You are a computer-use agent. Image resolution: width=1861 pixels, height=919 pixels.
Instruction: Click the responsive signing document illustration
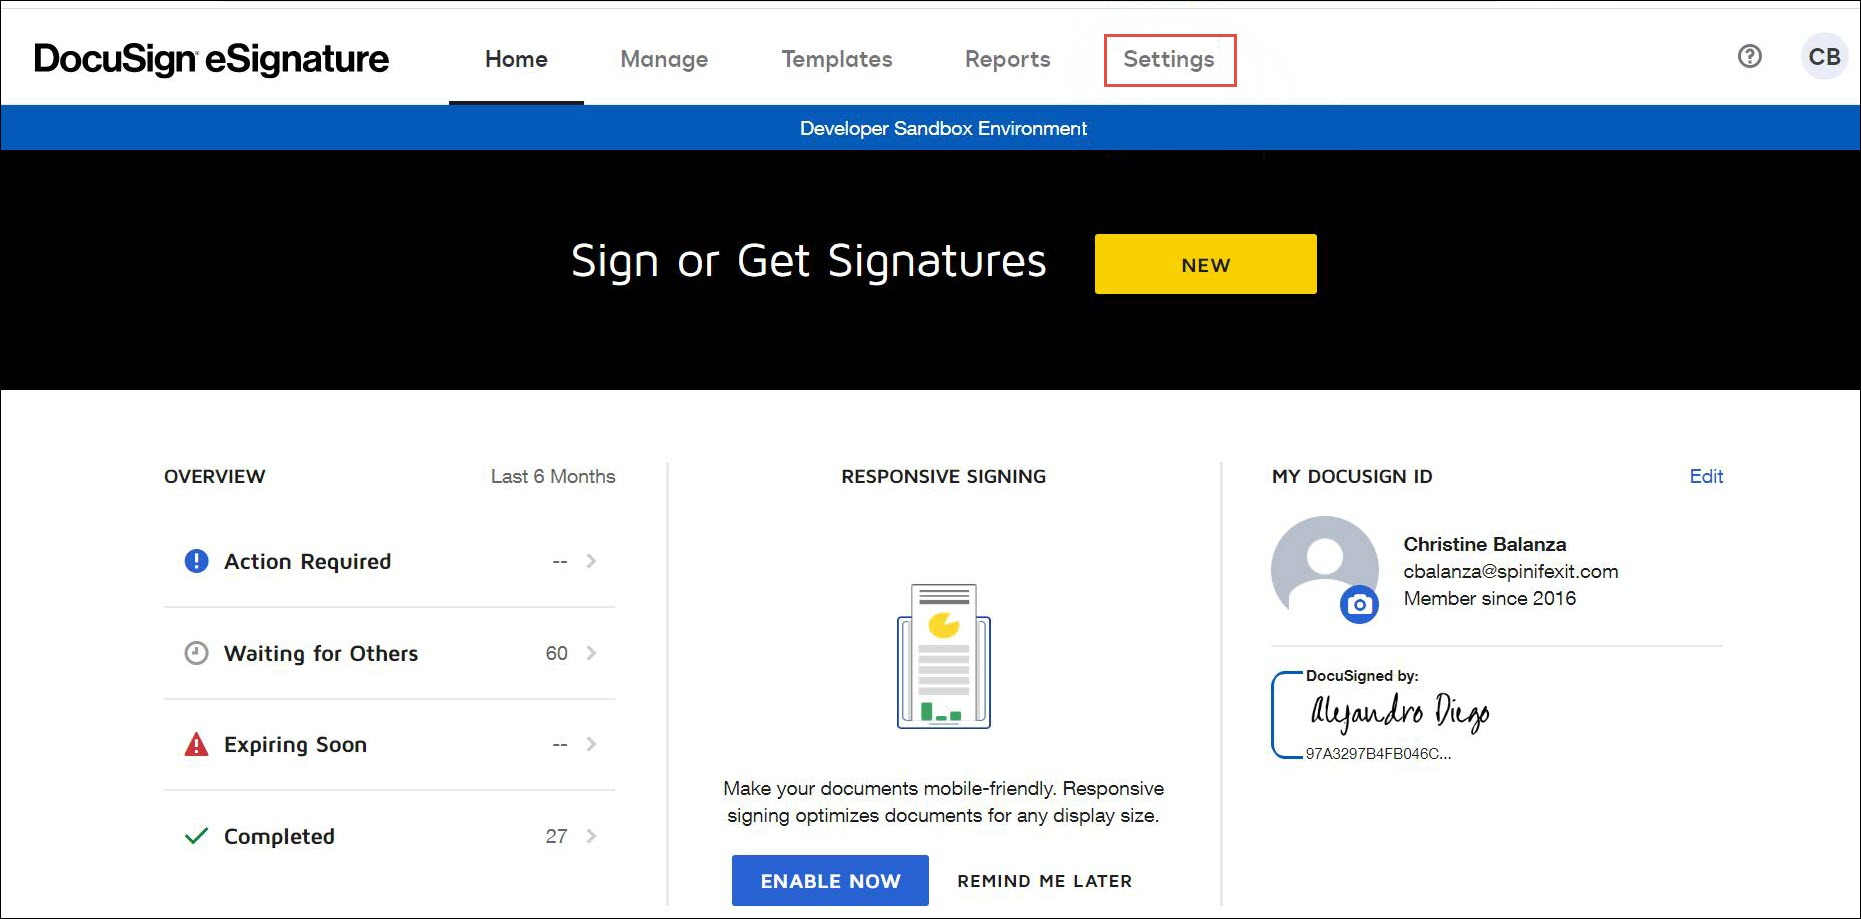(x=943, y=656)
